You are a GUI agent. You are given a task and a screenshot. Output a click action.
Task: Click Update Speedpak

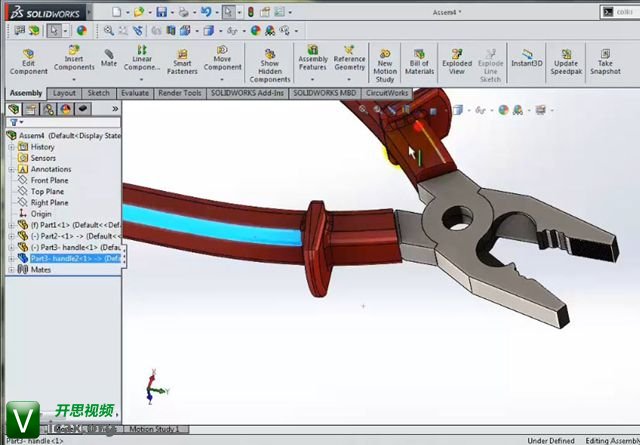tap(566, 62)
